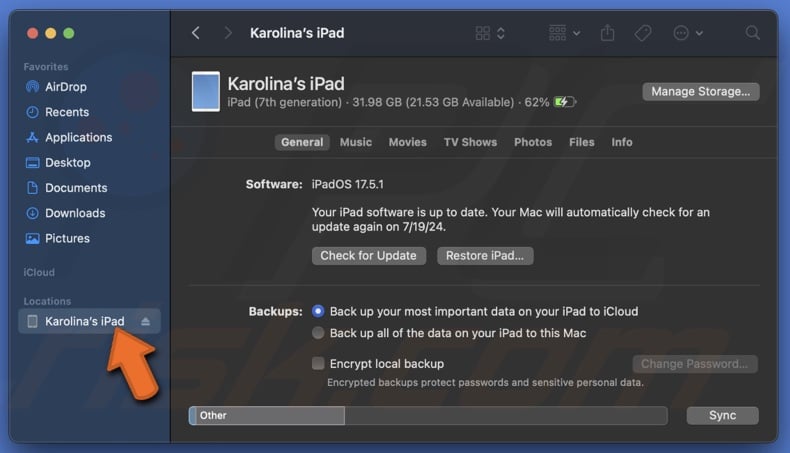Image resolution: width=790 pixels, height=453 pixels.
Task: Switch to the Info tab
Action: pyautogui.click(x=622, y=142)
